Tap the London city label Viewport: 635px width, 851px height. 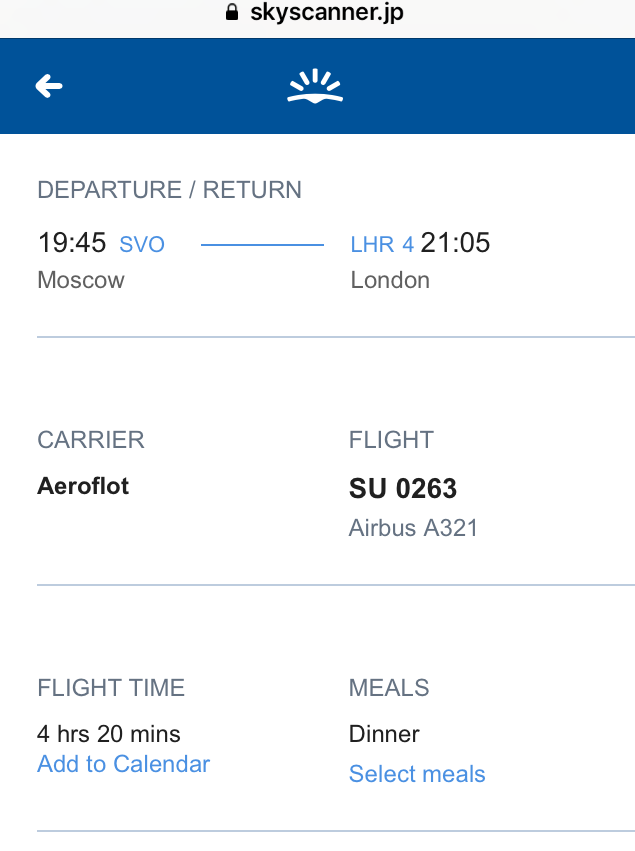point(390,280)
